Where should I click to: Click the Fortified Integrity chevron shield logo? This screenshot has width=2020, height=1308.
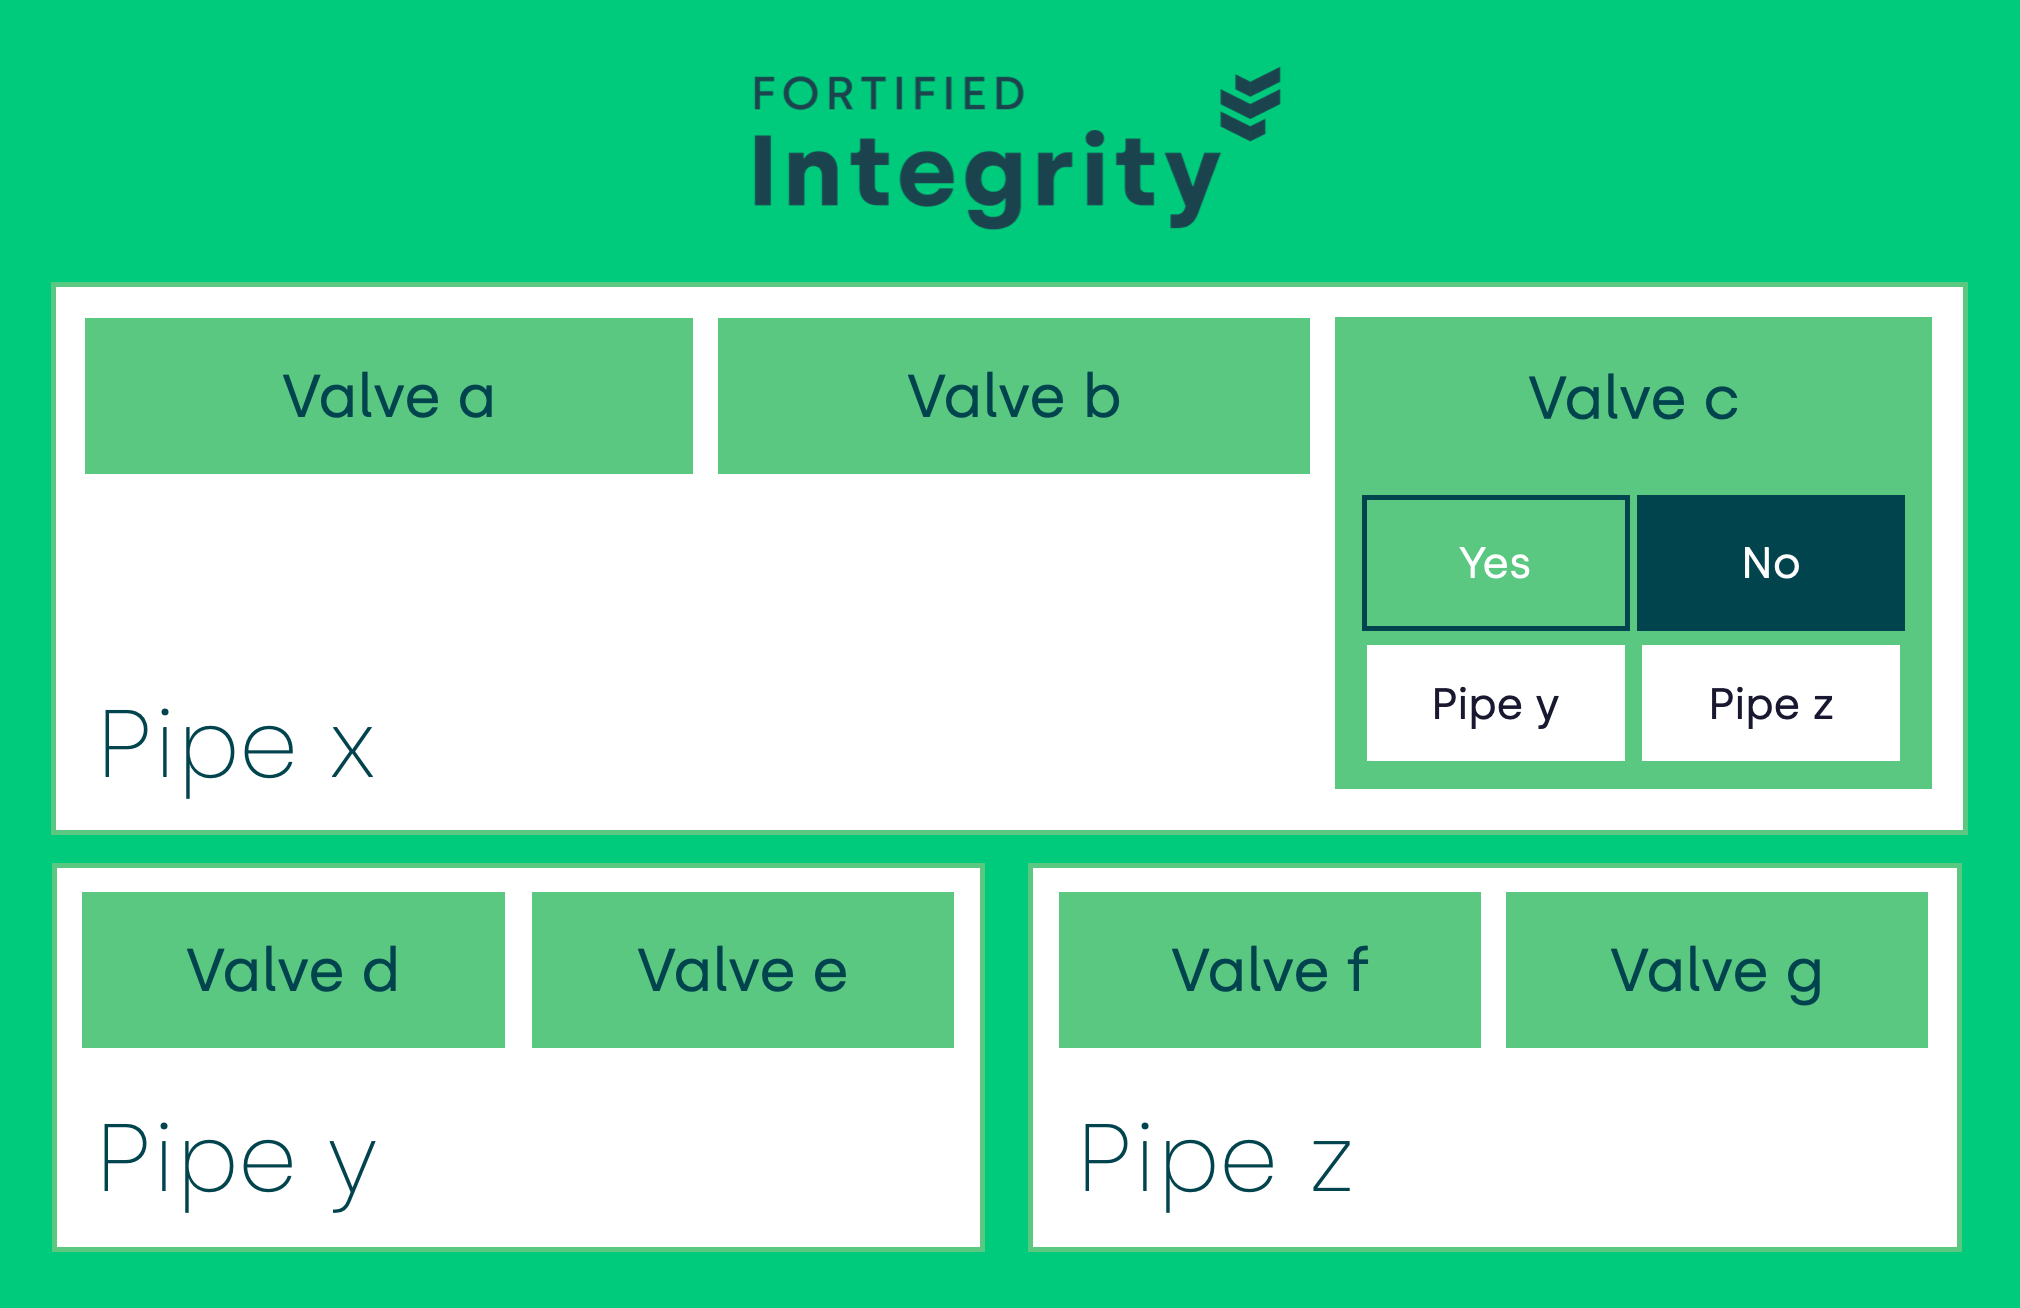(x=1250, y=103)
